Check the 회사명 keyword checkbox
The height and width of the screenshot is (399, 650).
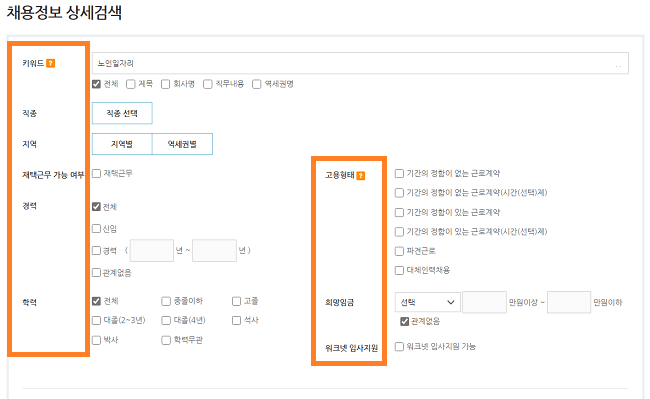point(165,84)
